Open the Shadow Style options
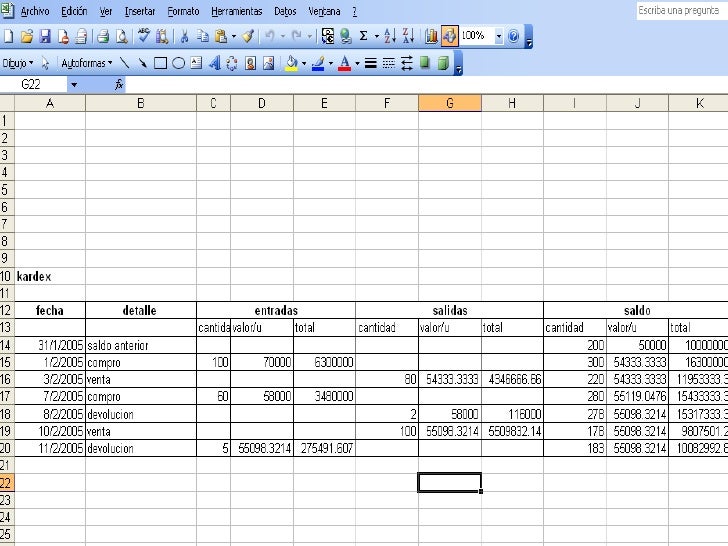 click(x=425, y=63)
